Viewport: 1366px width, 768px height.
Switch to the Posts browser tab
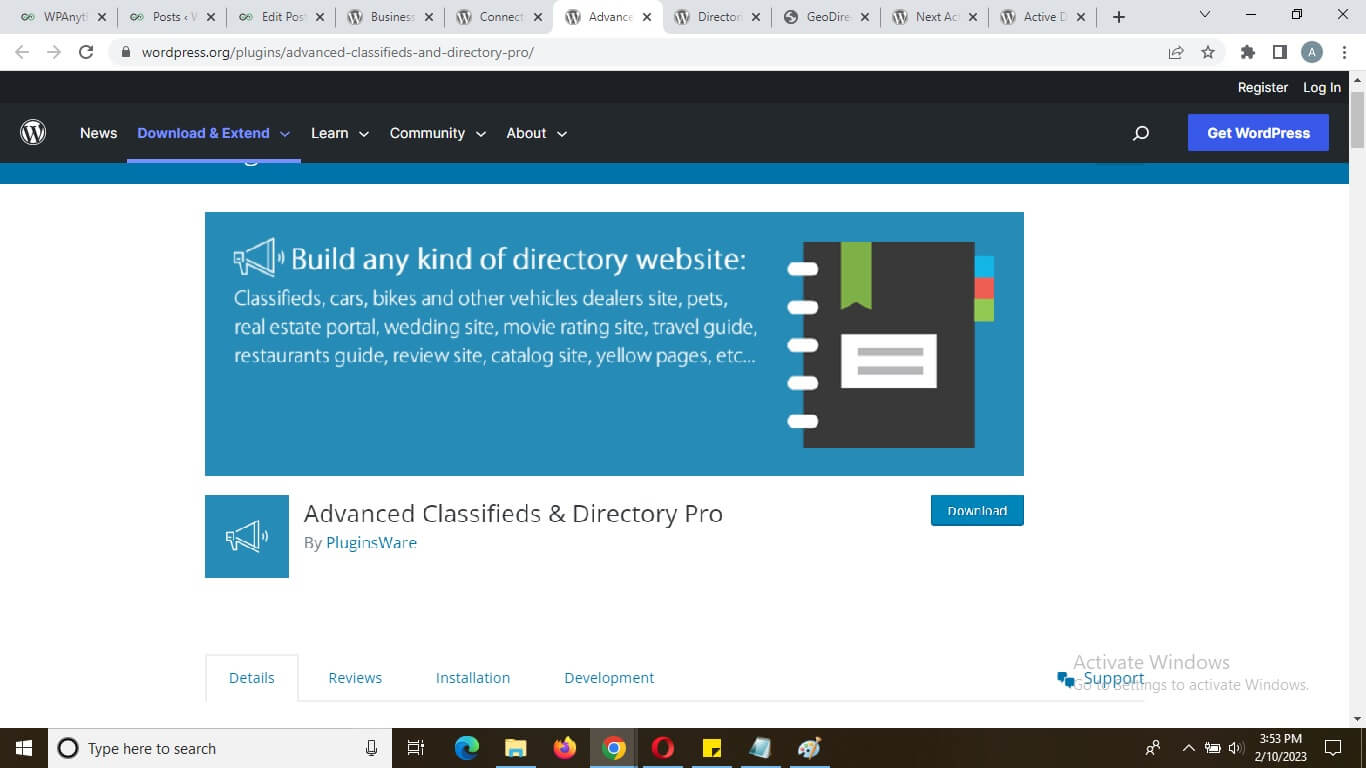tap(172, 17)
